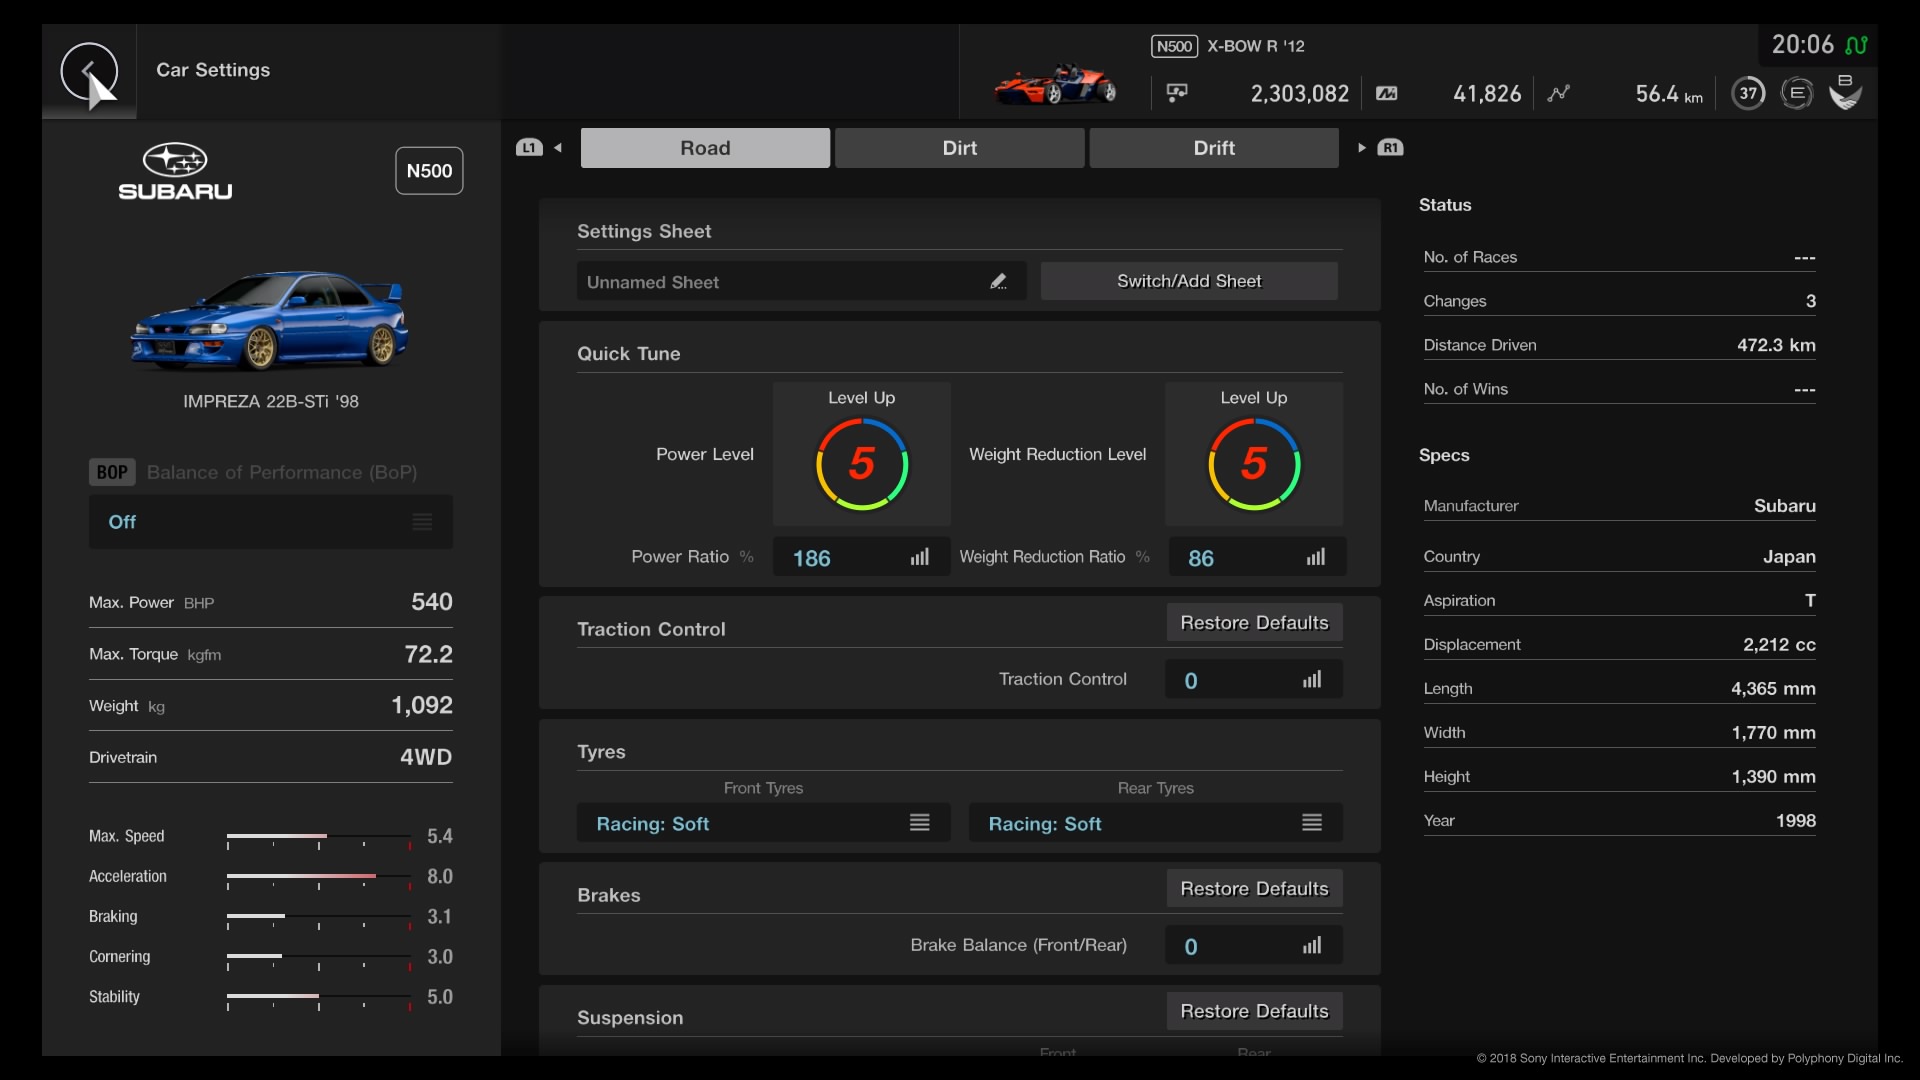The width and height of the screenshot is (1920, 1080).
Task: Click the Car Settings title
Action: 213,70
